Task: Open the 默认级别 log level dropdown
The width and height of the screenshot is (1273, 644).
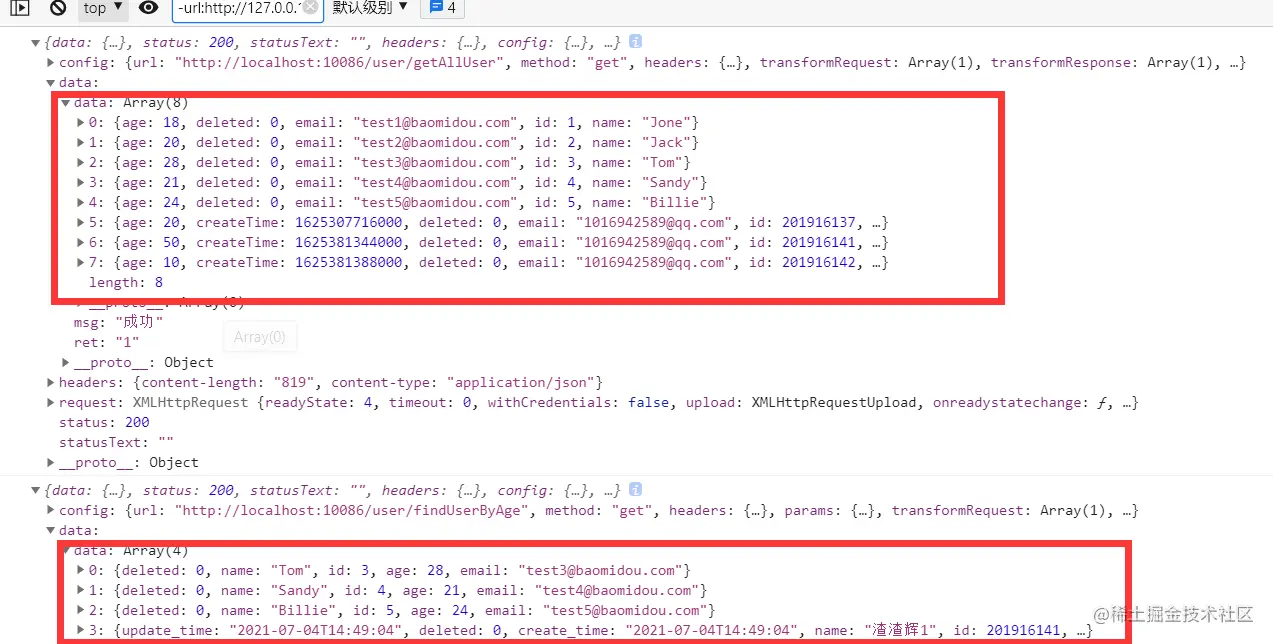Action: (x=370, y=7)
